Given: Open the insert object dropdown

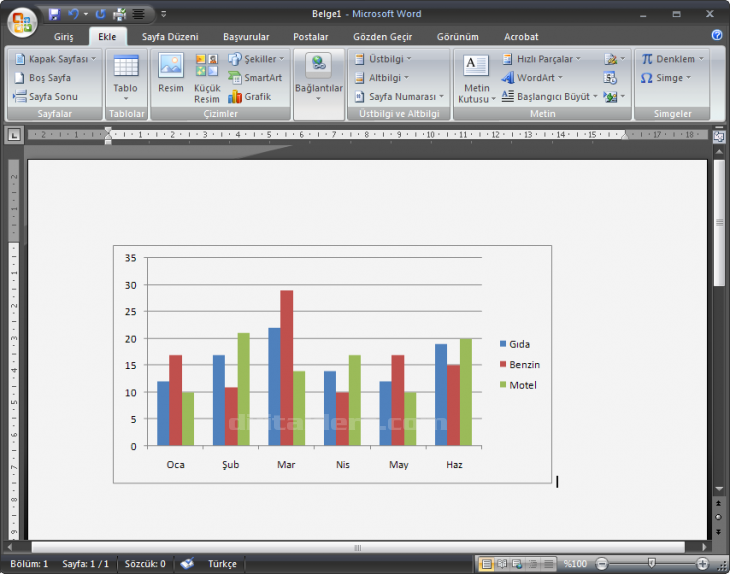Looking at the screenshot, I should coord(623,97).
